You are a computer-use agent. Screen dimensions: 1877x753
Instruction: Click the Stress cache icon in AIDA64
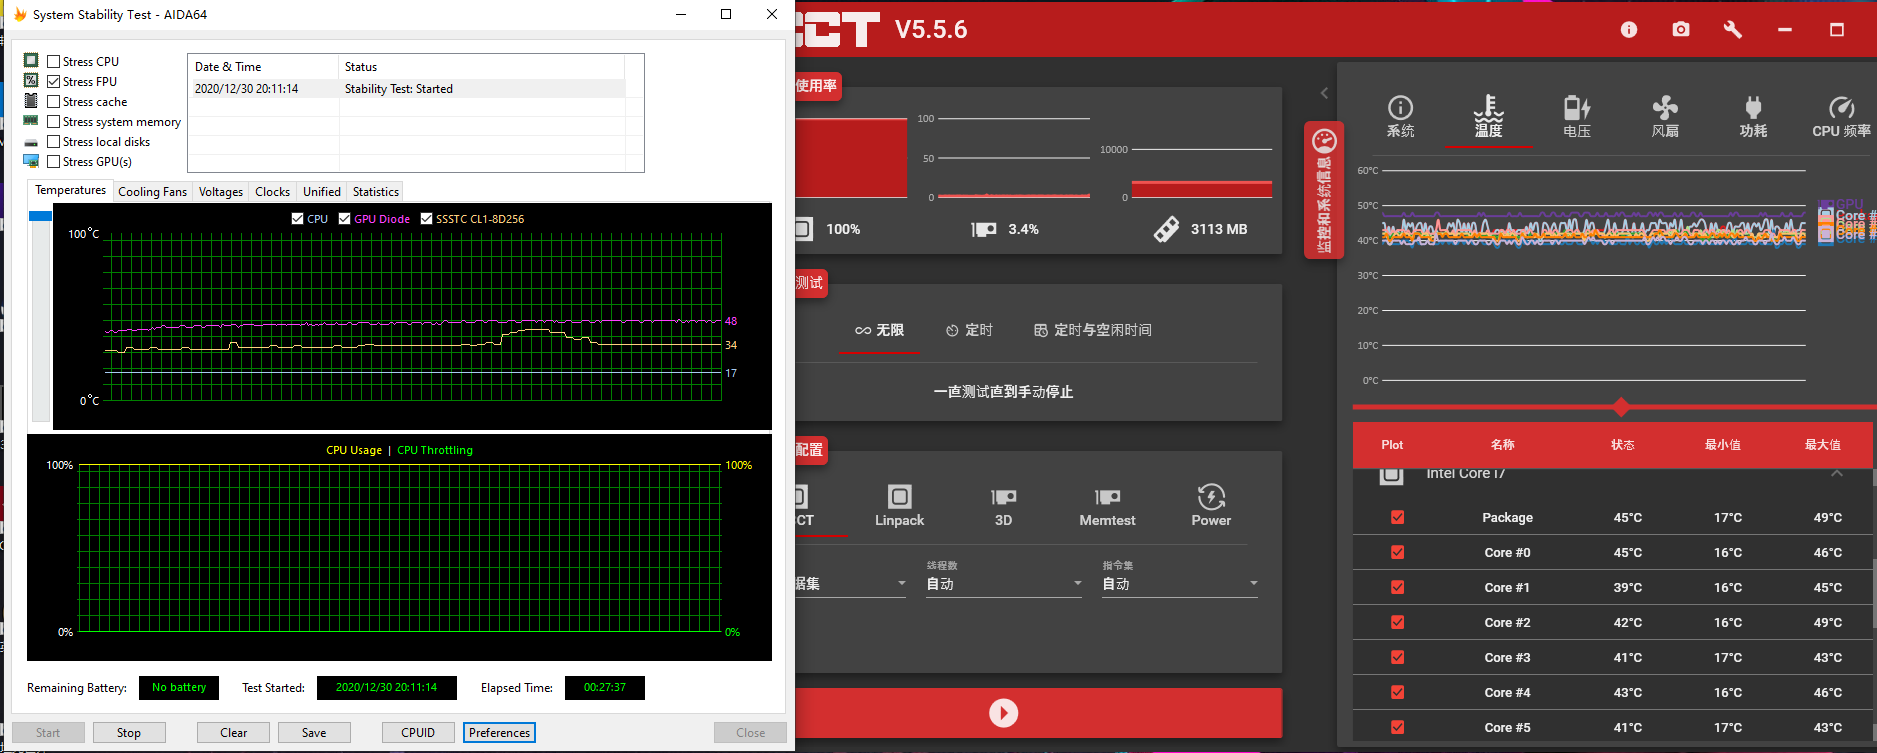coord(31,100)
